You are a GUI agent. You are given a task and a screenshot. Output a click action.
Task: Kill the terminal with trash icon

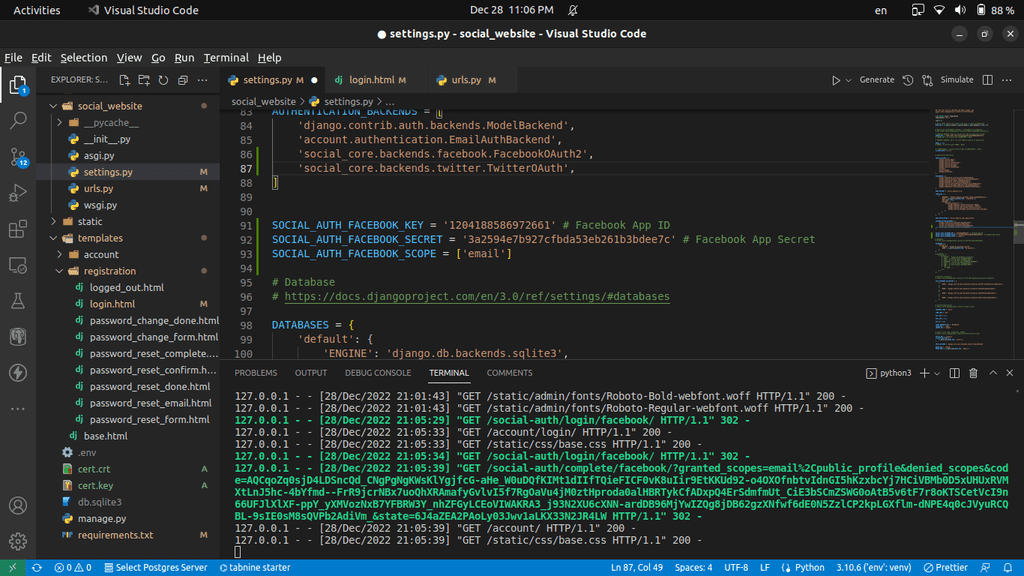[973, 373]
